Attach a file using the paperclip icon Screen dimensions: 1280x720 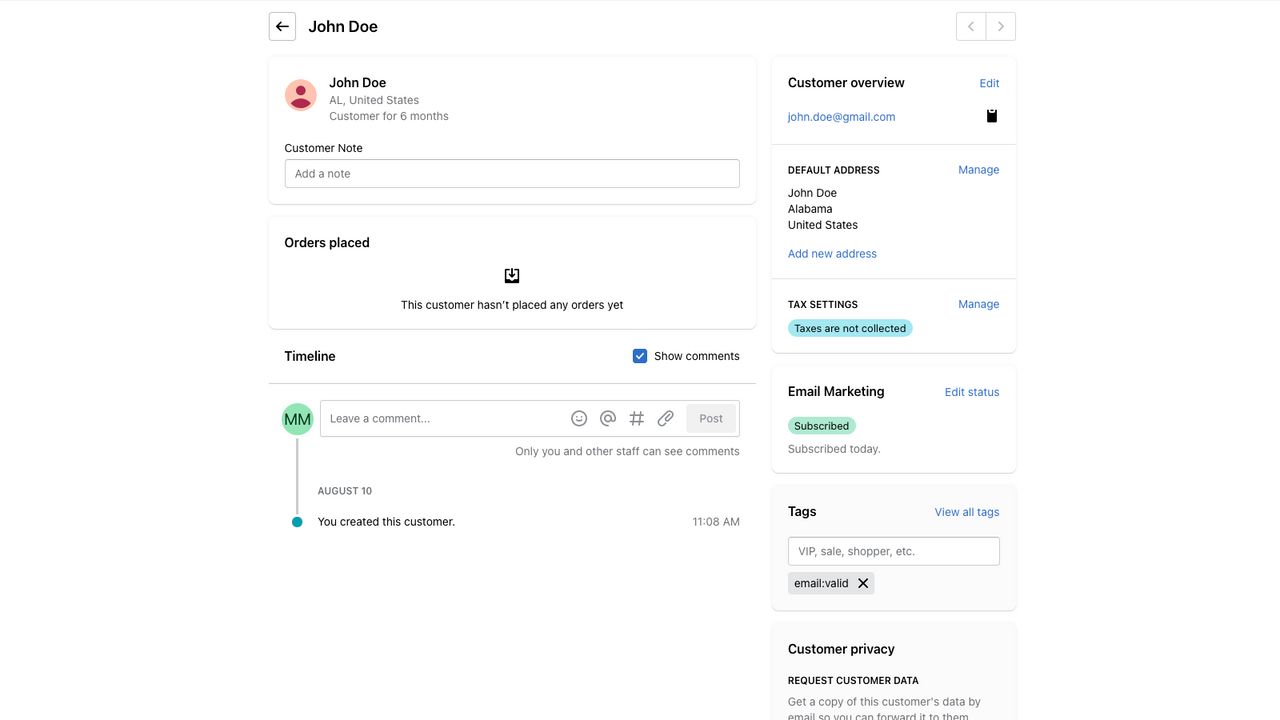pos(665,418)
